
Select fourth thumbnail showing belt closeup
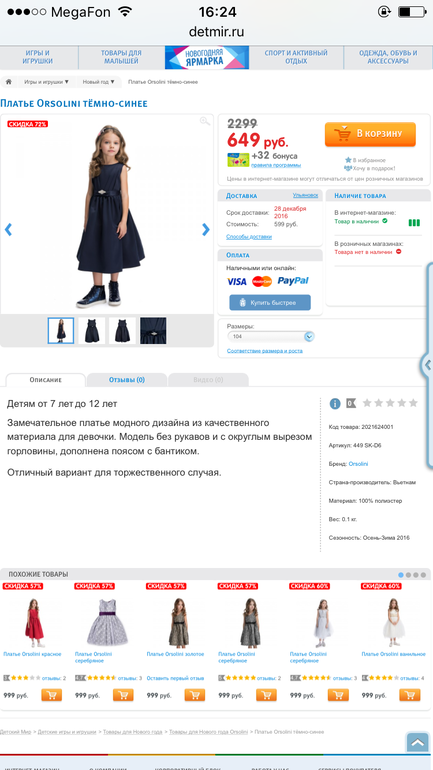pos(153,330)
